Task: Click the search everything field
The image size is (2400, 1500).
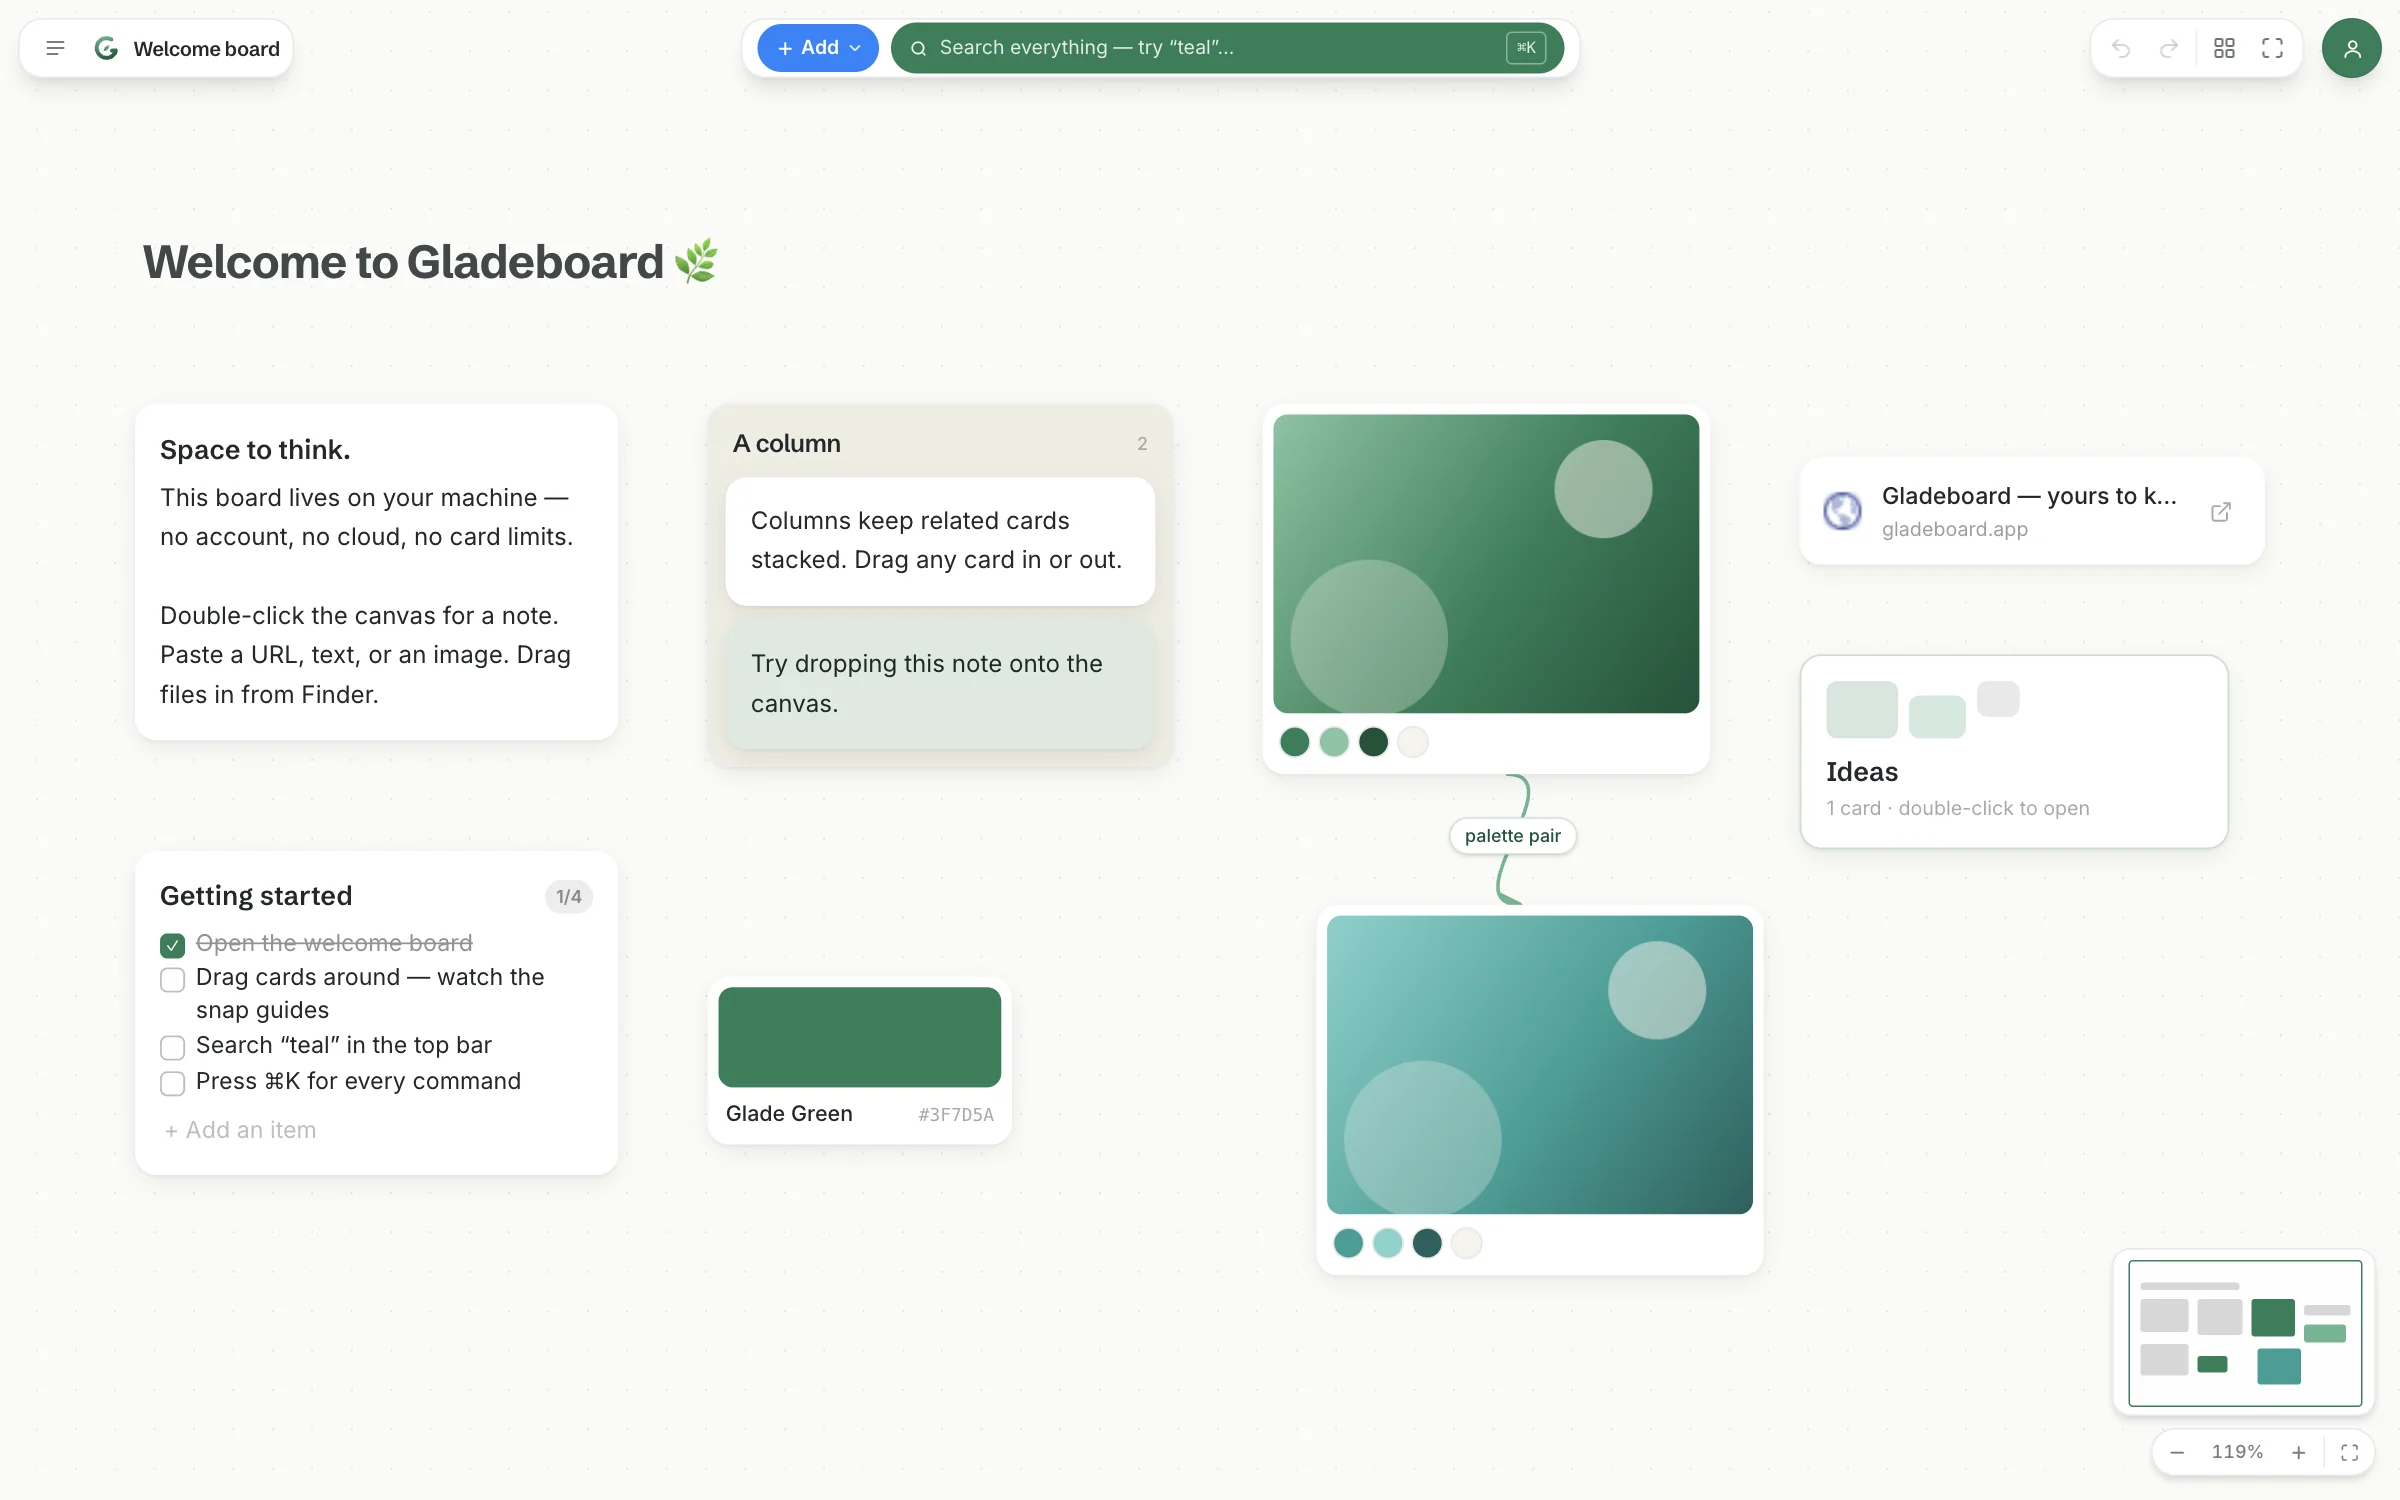Action: [x=1227, y=48]
